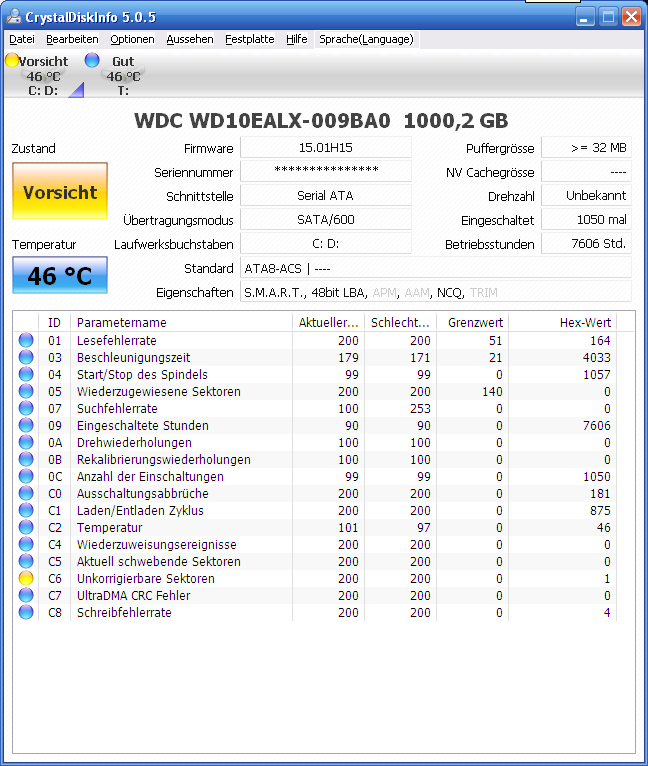The image size is (648, 766).
Task: Click the Aktueller column header
Action: (328, 322)
